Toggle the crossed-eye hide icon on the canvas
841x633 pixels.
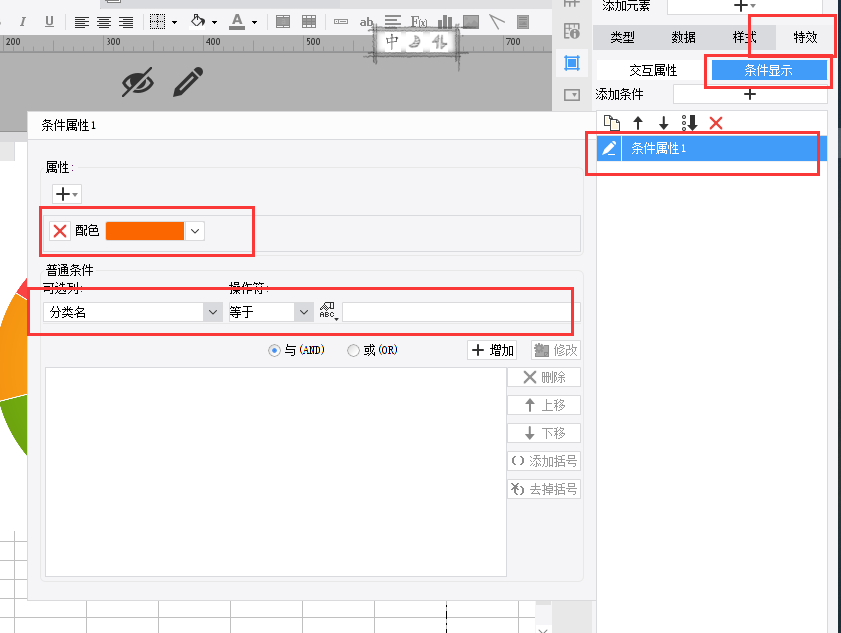(x=138, y=82)
